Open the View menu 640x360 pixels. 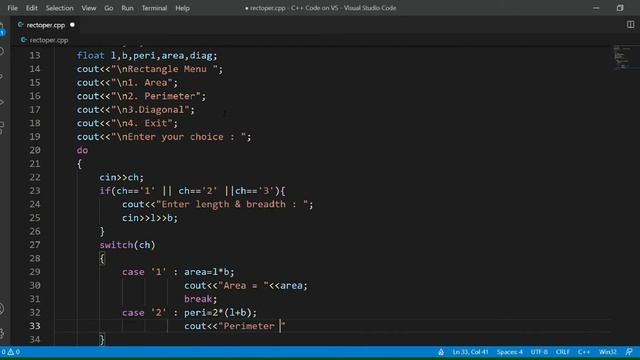(89, 8)
